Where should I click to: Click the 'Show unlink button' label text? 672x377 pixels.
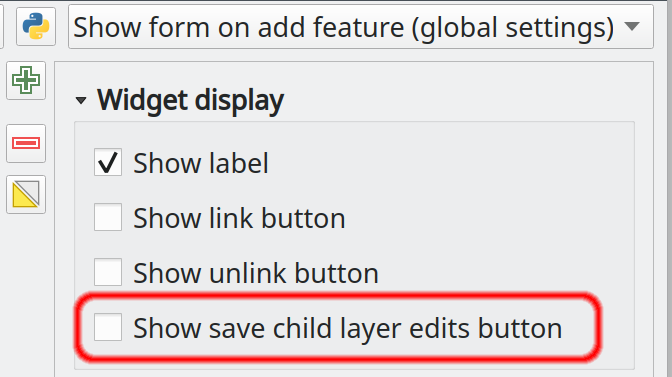tap(256, 273)
